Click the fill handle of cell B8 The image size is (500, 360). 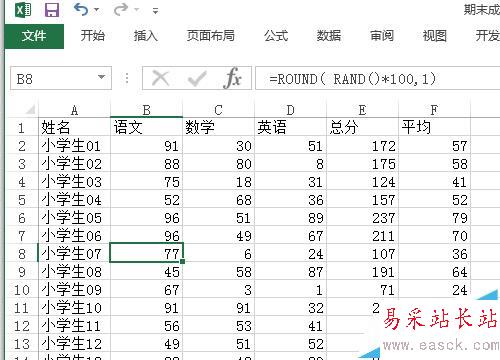click(x=182, y=262)
